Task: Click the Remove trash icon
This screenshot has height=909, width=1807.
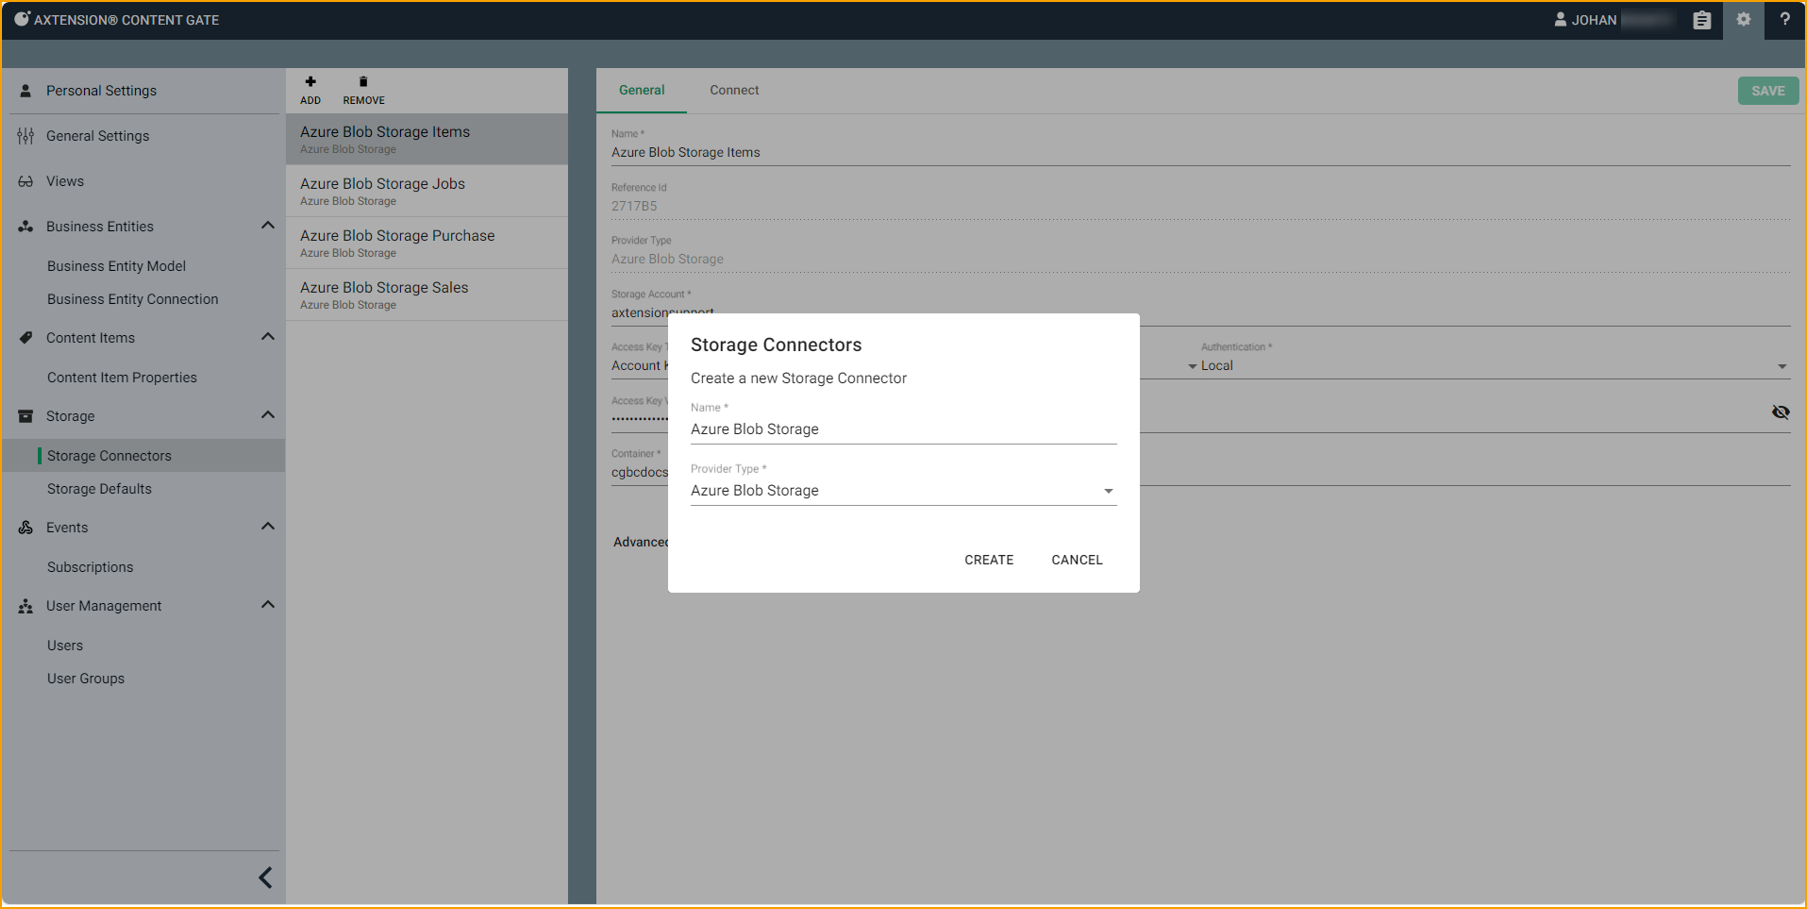Action: (x=363, y=82)
